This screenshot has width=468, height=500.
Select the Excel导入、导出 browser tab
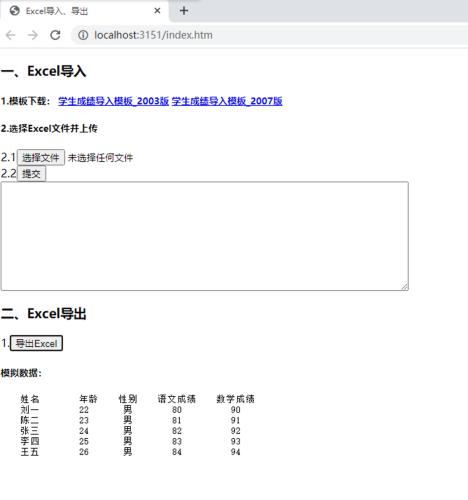(85, 11)
